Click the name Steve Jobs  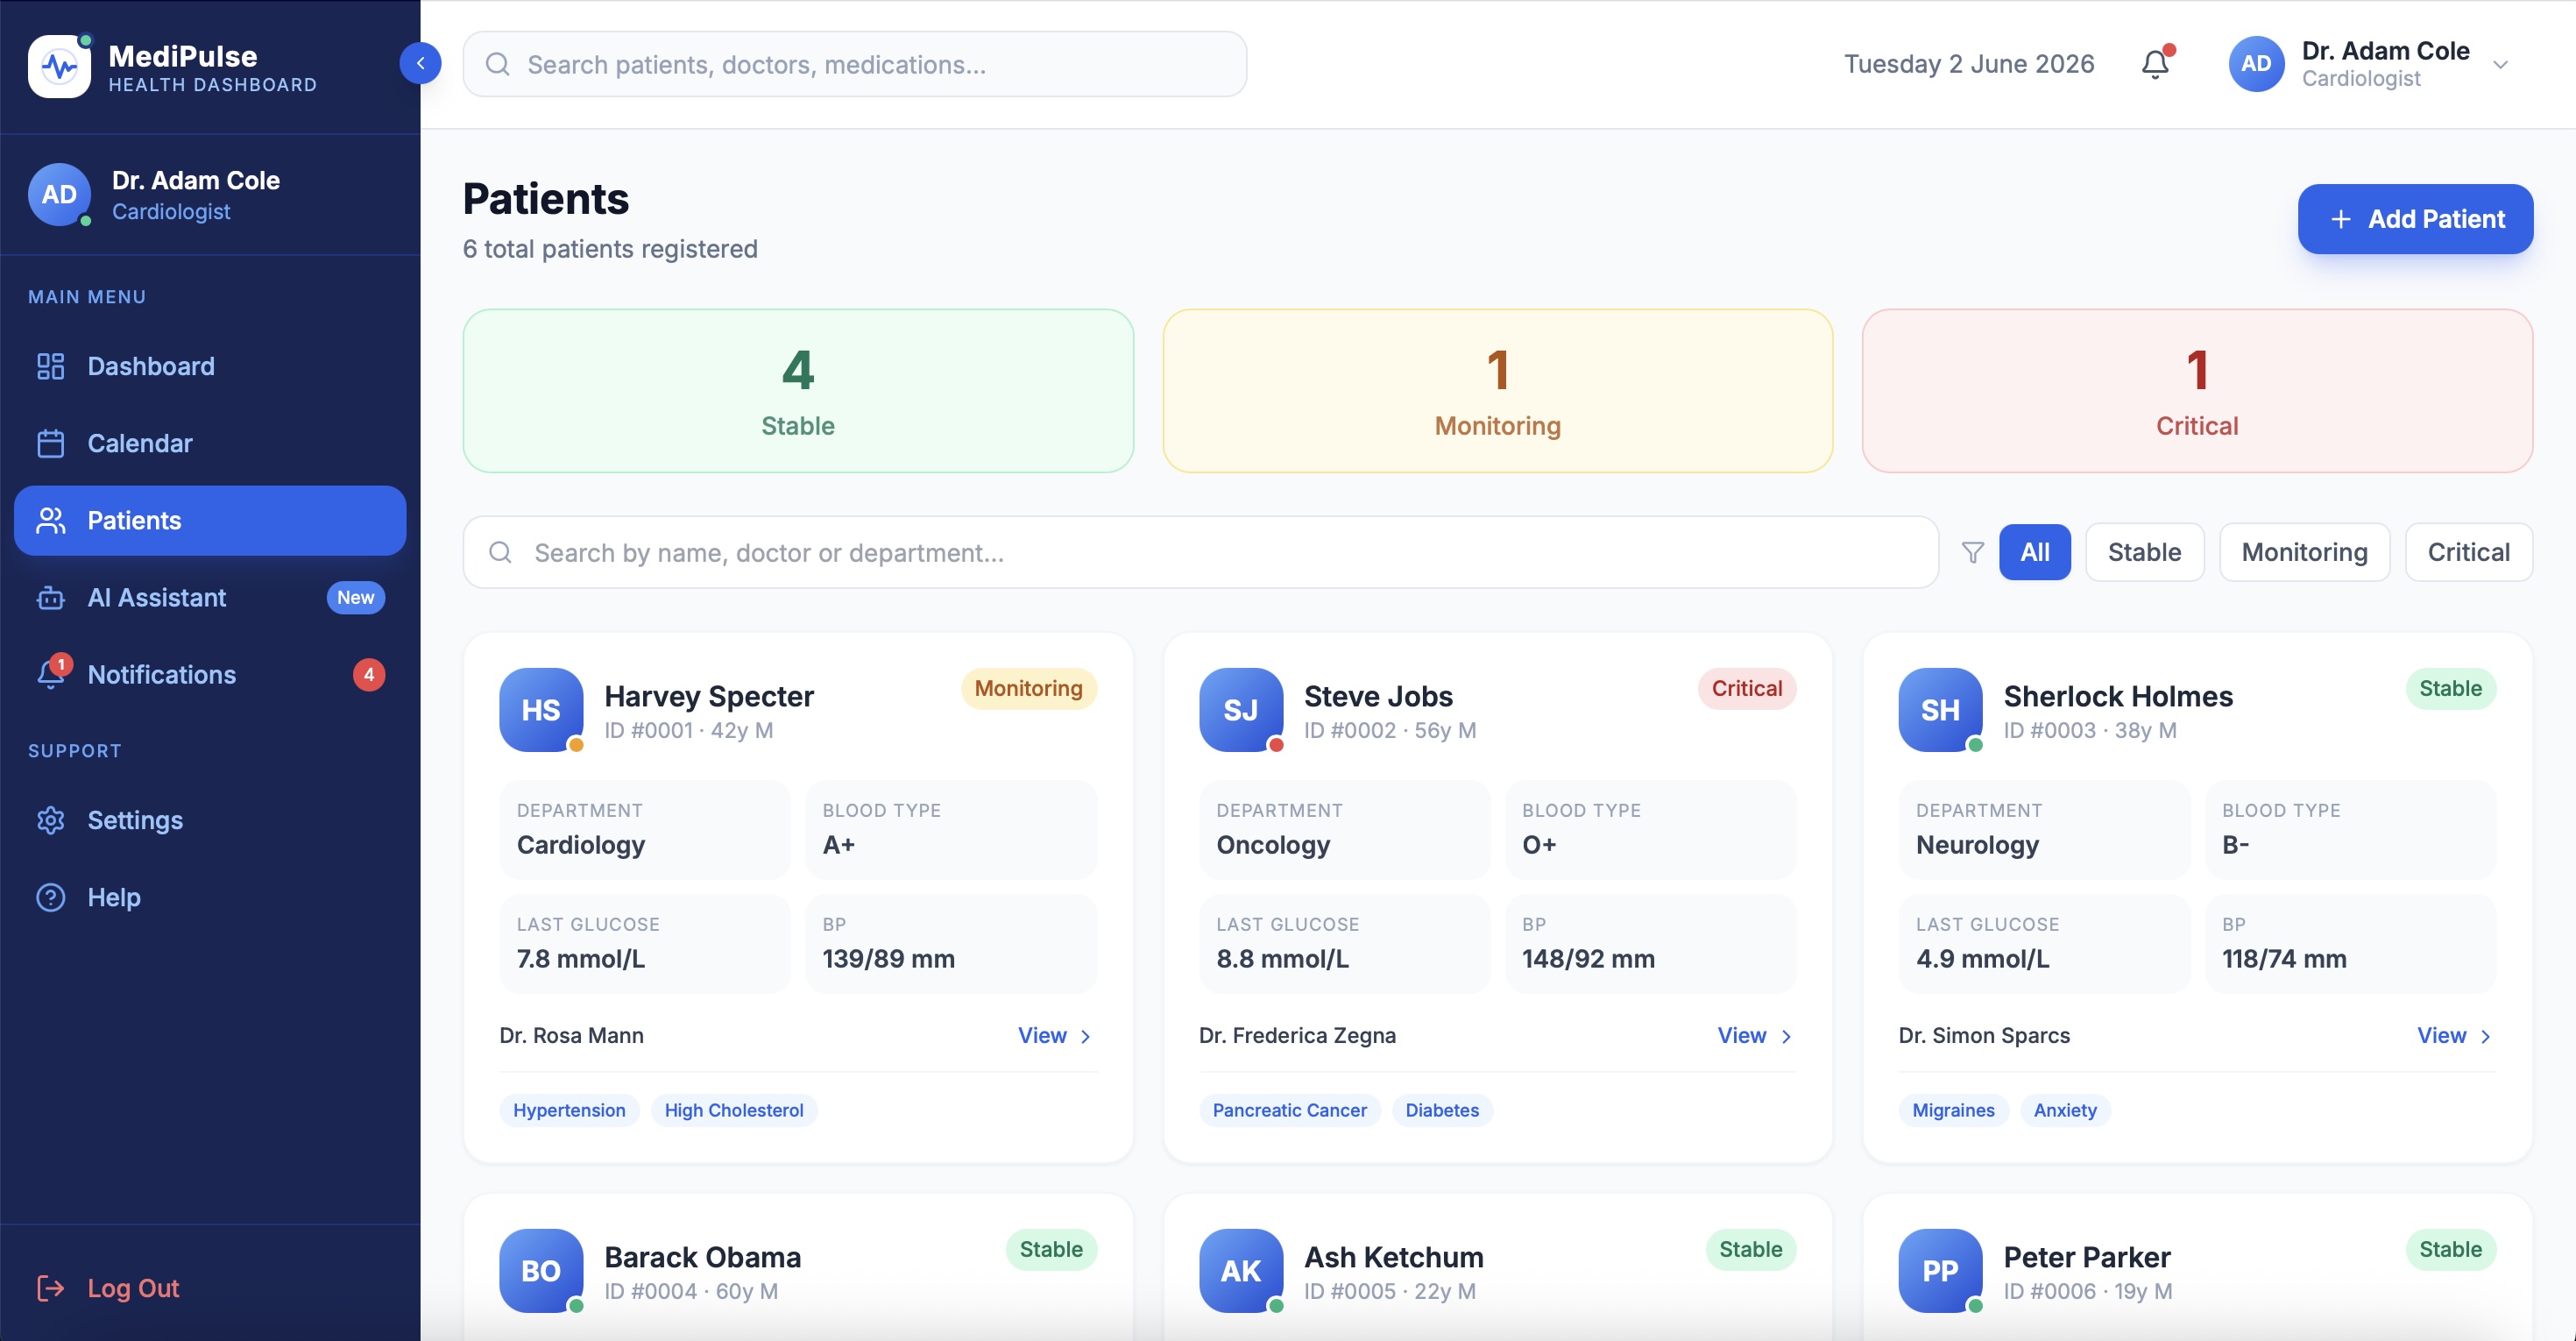click(1378, 696)
